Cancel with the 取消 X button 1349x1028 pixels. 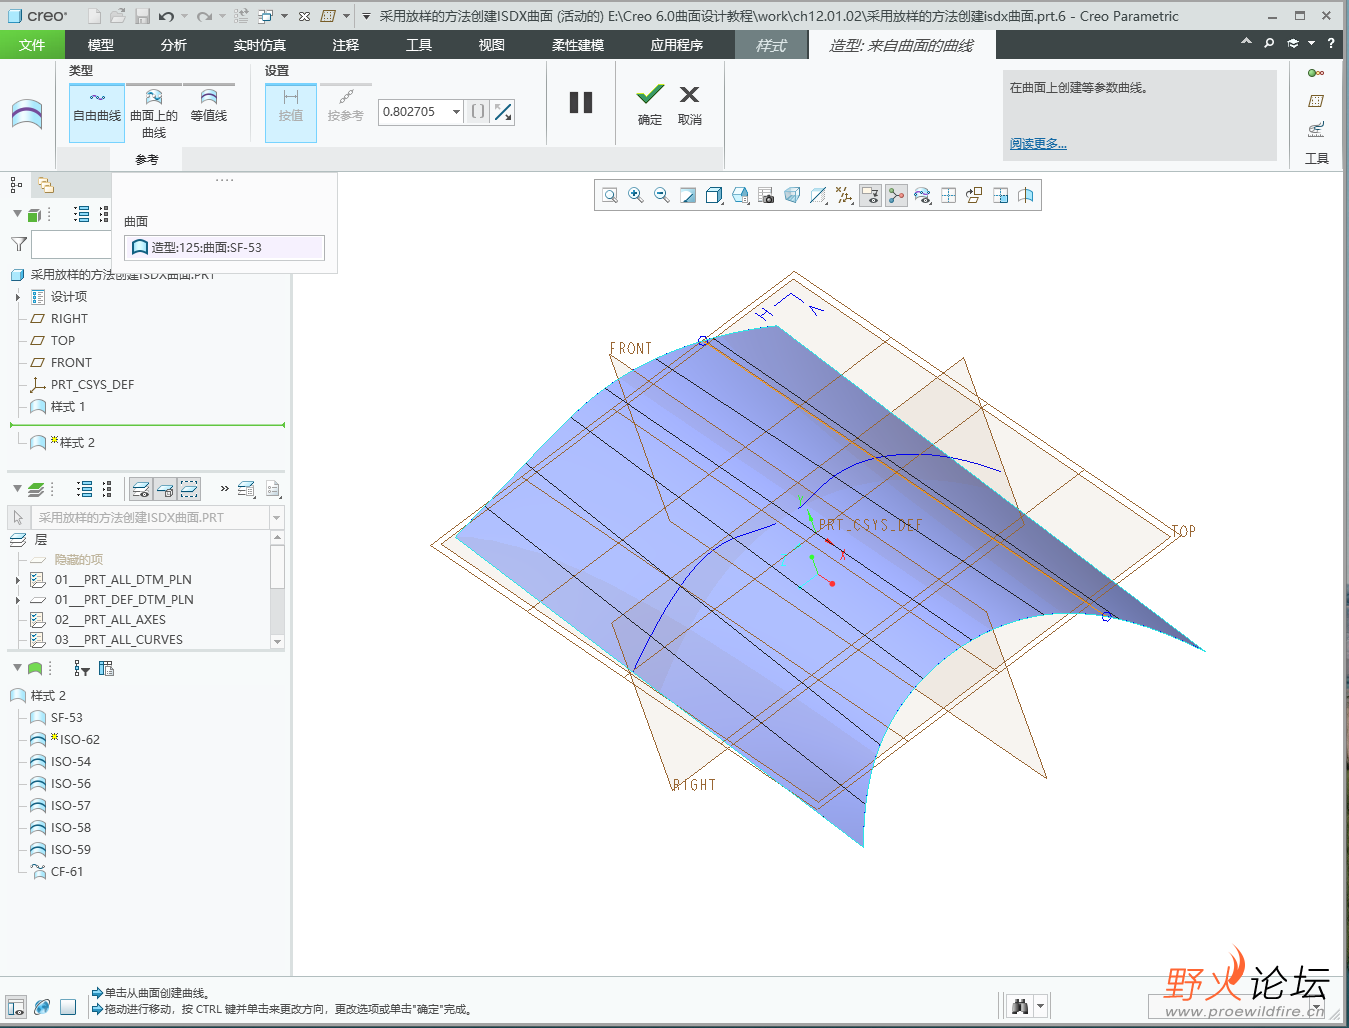(x=690, y=105)
